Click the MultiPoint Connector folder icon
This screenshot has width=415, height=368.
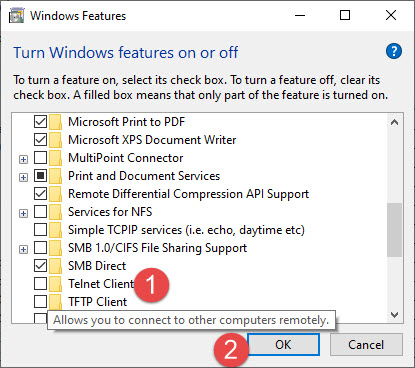[55, 158]
